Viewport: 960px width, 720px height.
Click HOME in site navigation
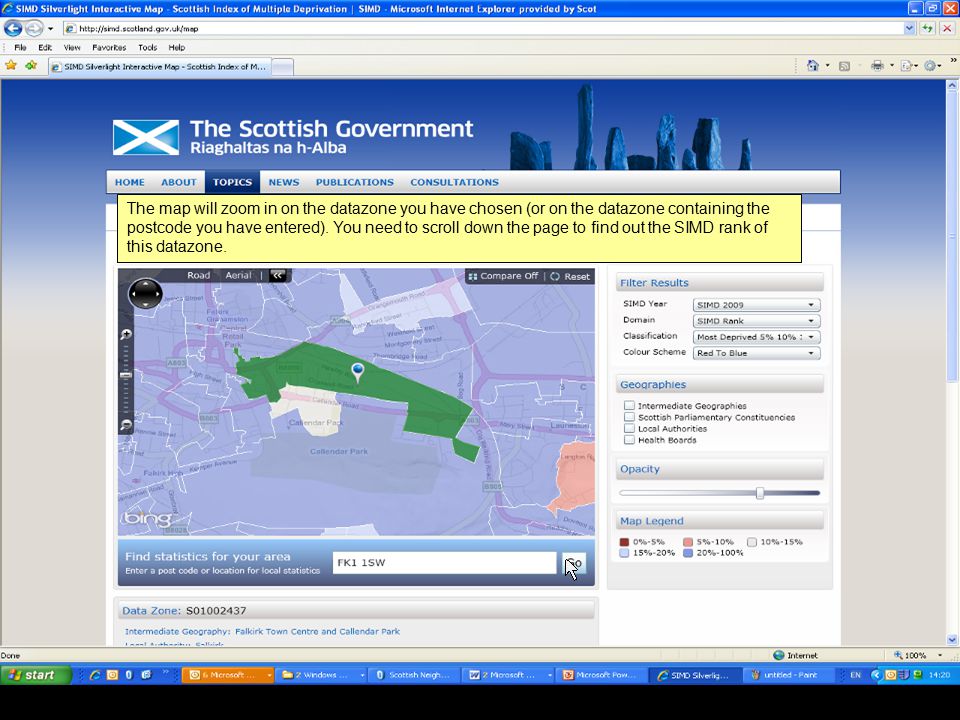pos(130,182)
